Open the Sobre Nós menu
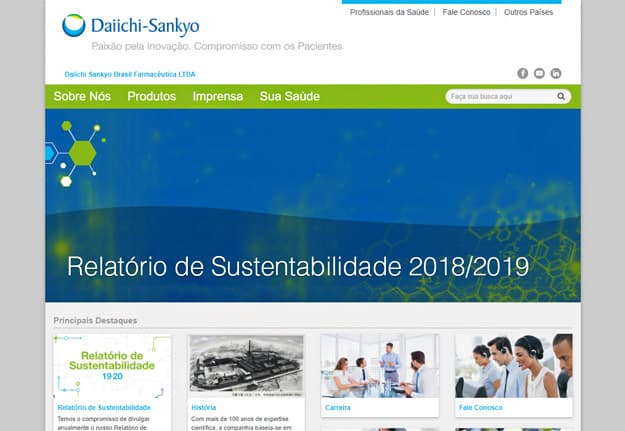The width and height of the screenshot is (625, 431). 82,96
